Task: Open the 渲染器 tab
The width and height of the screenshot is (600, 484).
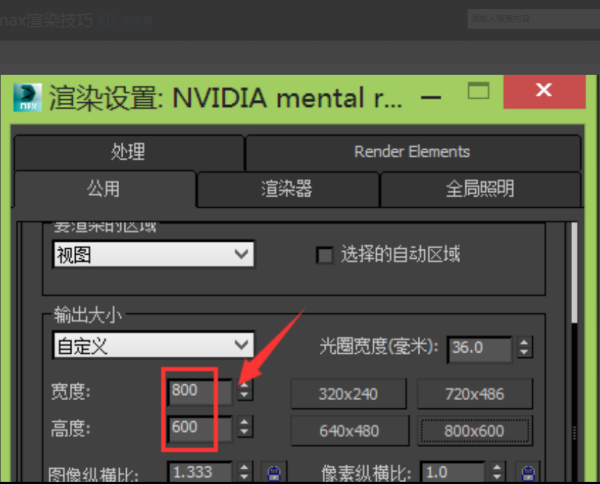Action: pos(287,189)
